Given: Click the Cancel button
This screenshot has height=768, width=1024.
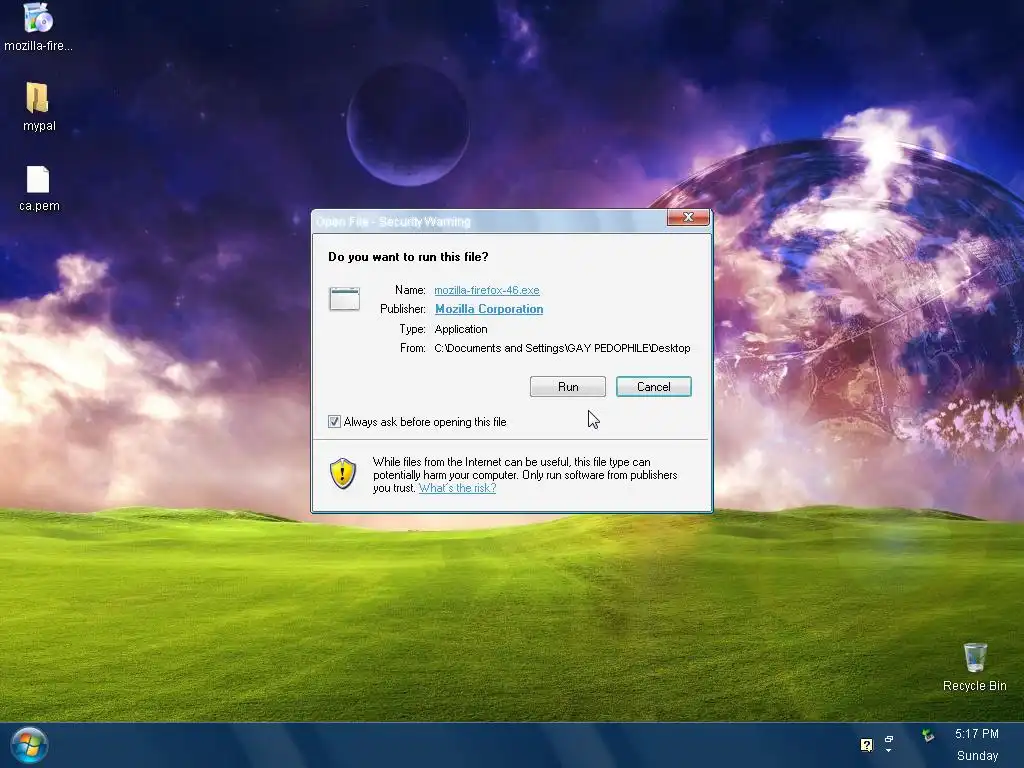Looking at the screenshot, I should point(654,387).
